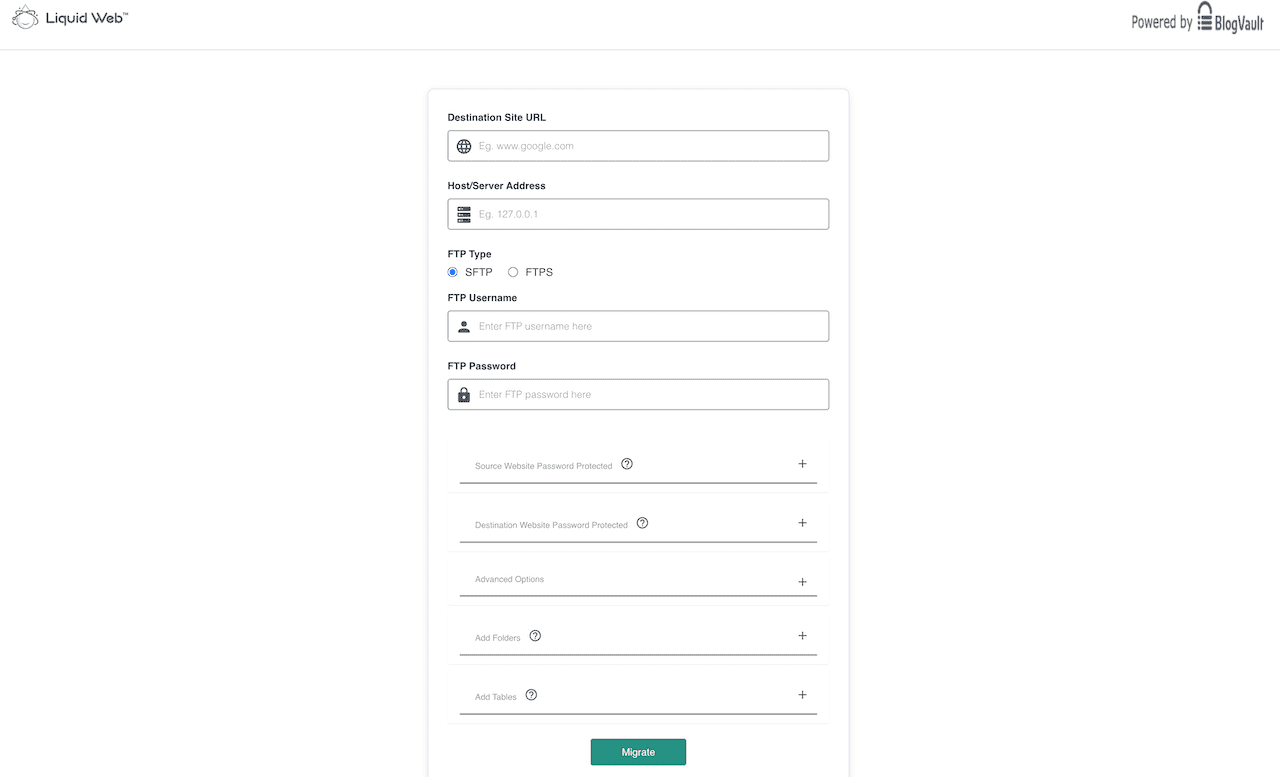The width and height of the screenshot is (1280, 777).
Task: Click the Migrate button
Action: pos(638,751)
